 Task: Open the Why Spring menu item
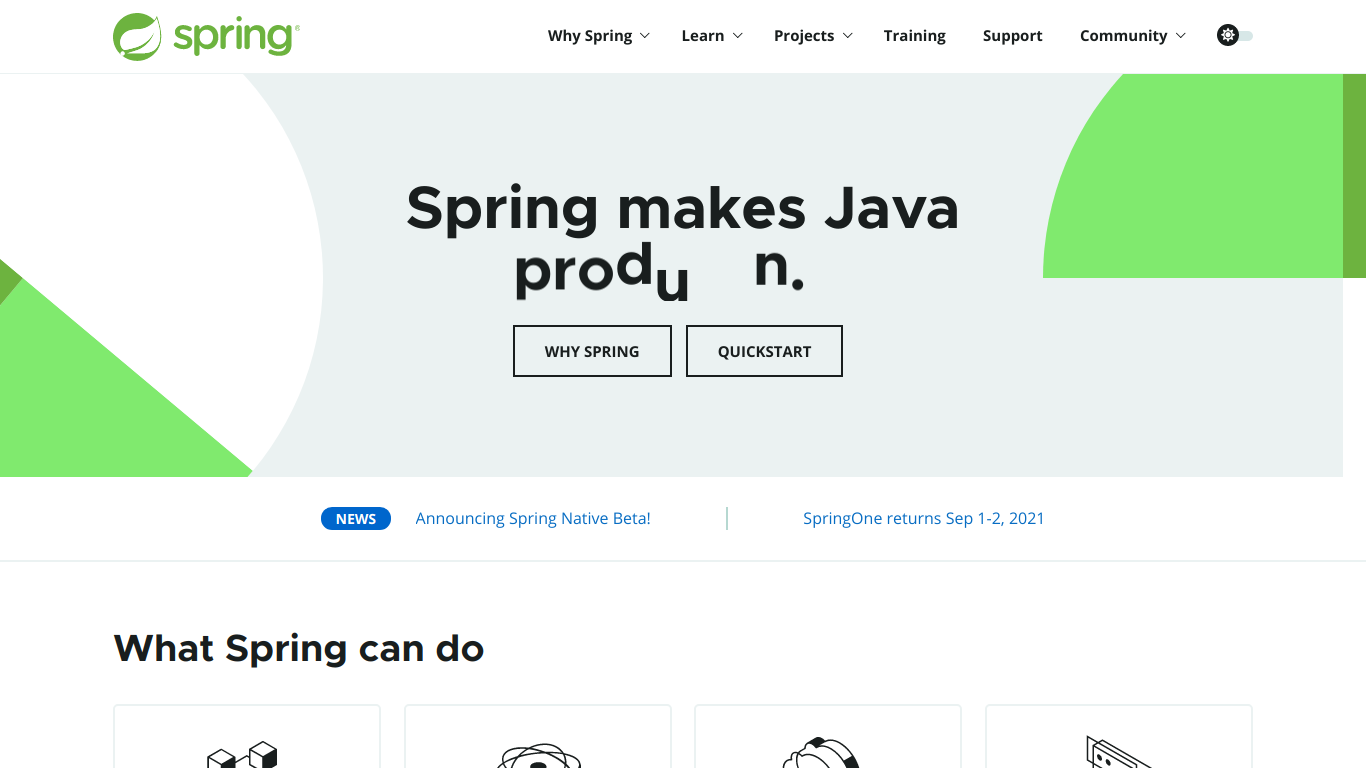[590, 36]
